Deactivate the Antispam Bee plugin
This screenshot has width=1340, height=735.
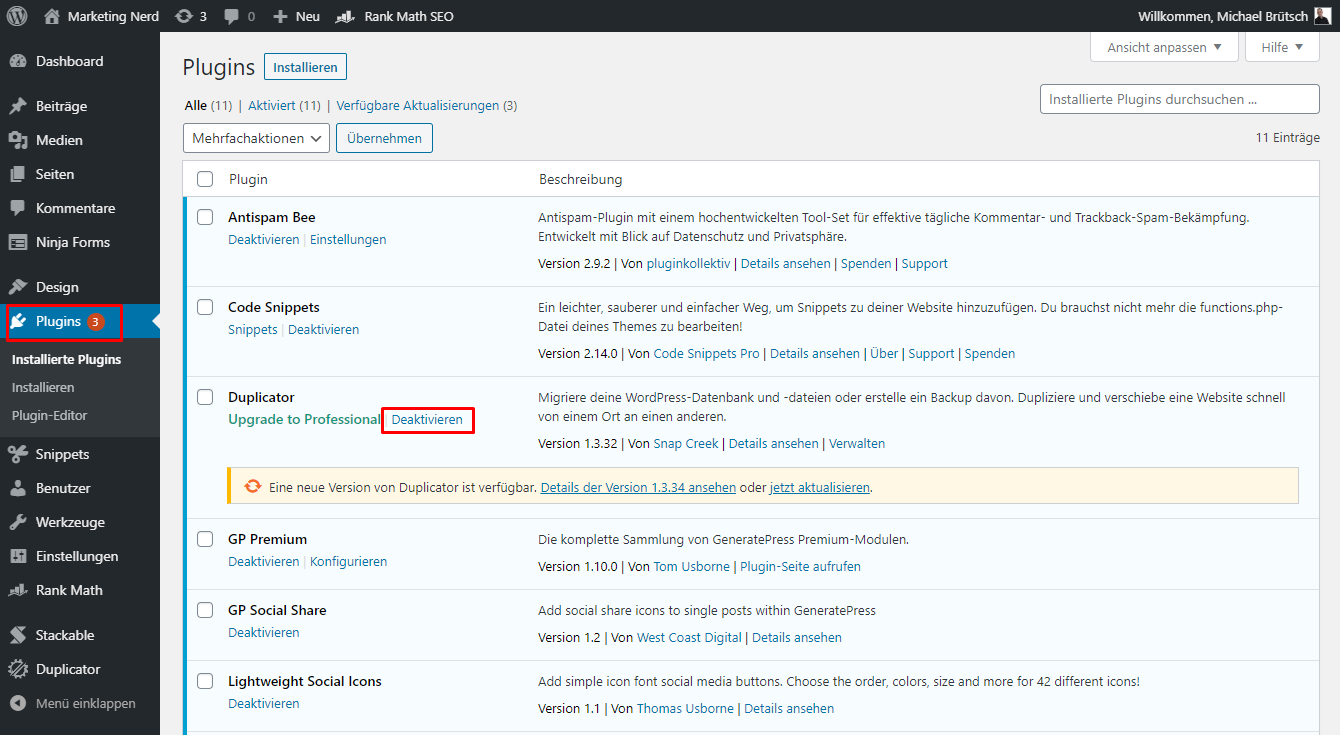point(264,240)
